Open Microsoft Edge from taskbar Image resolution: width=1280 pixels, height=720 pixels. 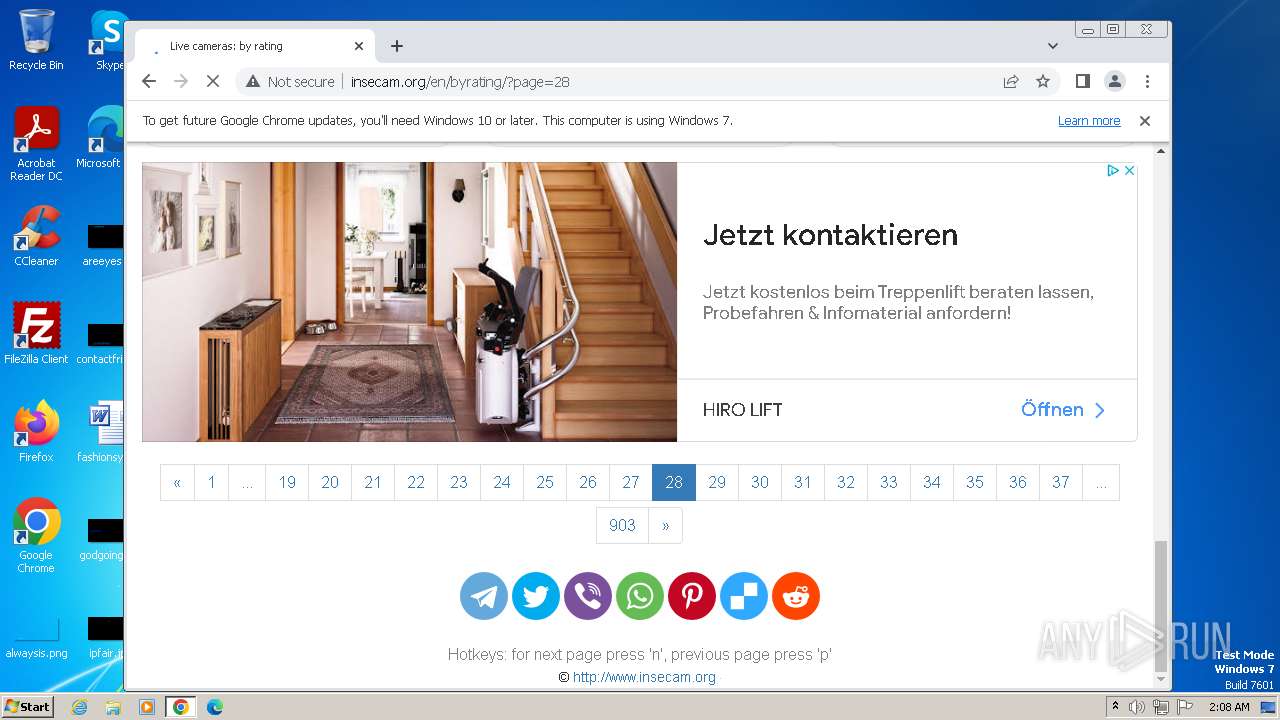(214, 707)
